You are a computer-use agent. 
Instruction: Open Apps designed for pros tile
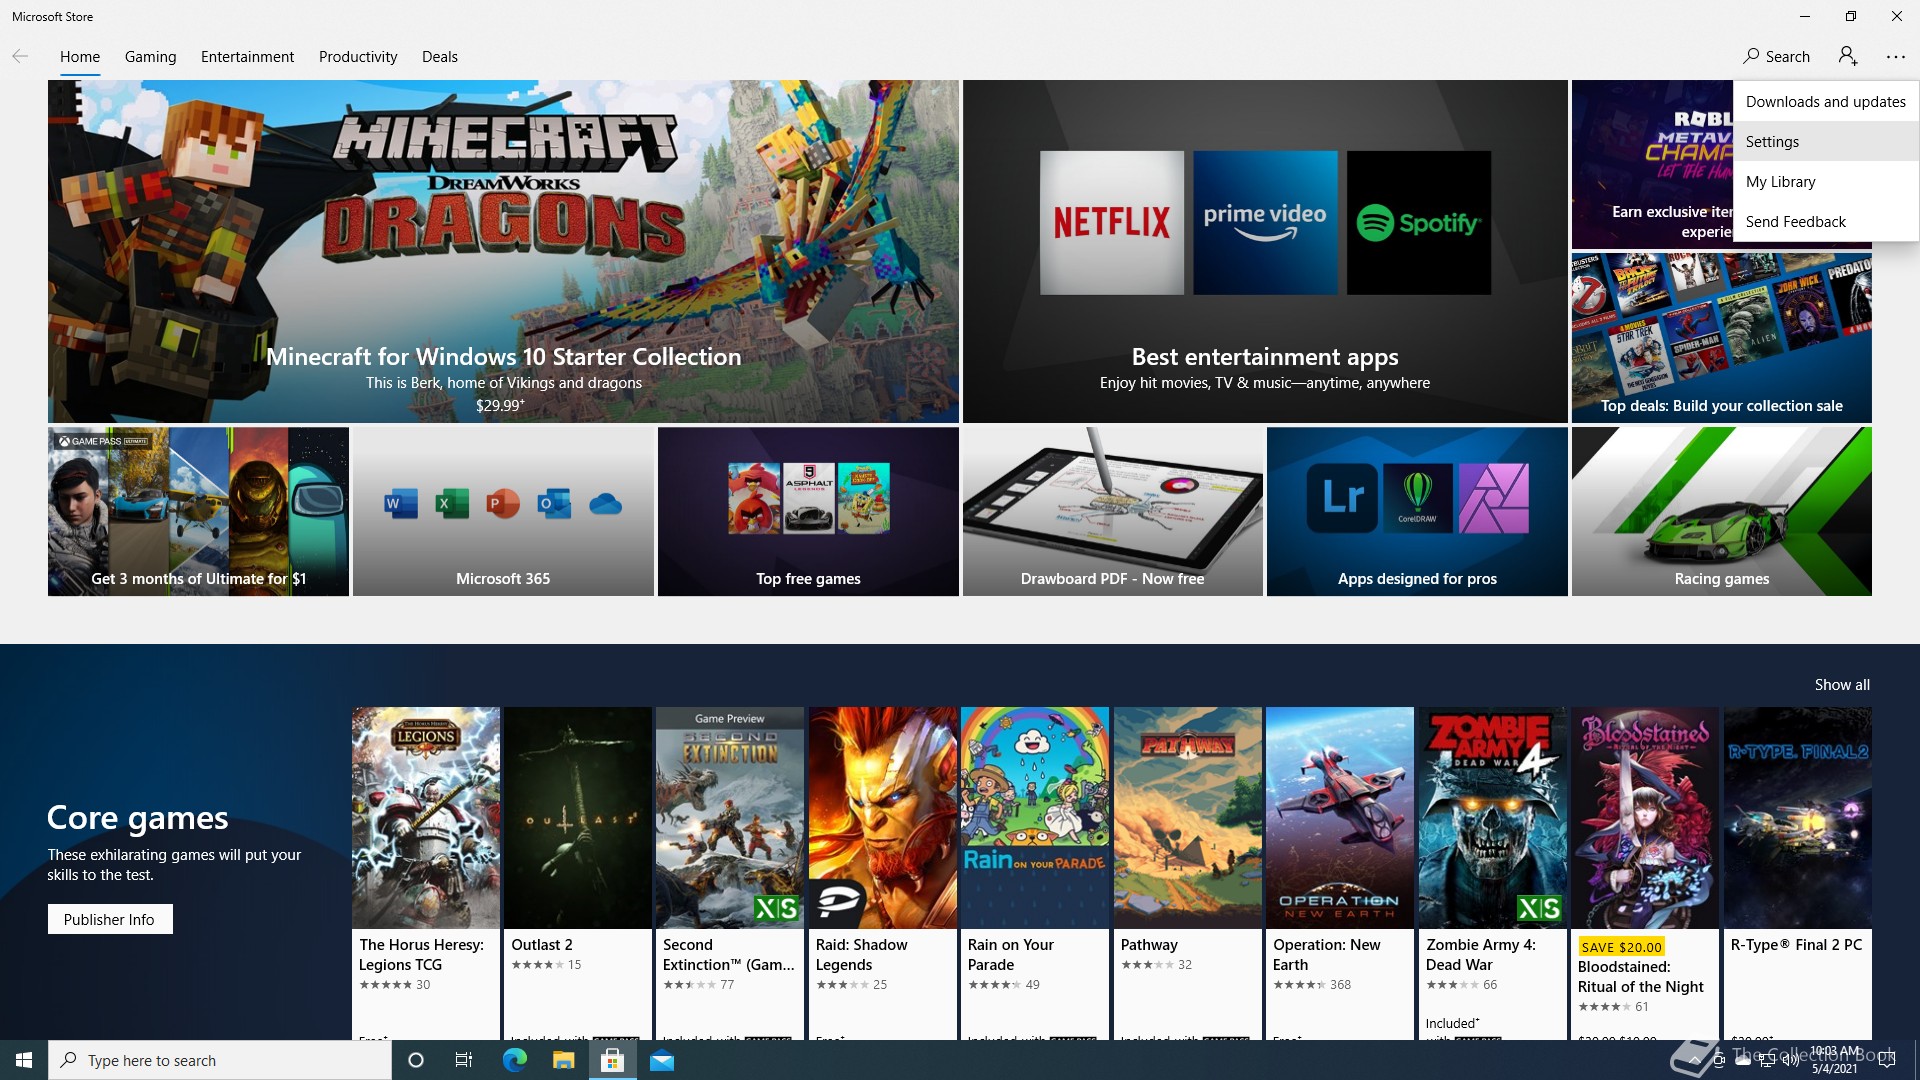click(1417, 511)
